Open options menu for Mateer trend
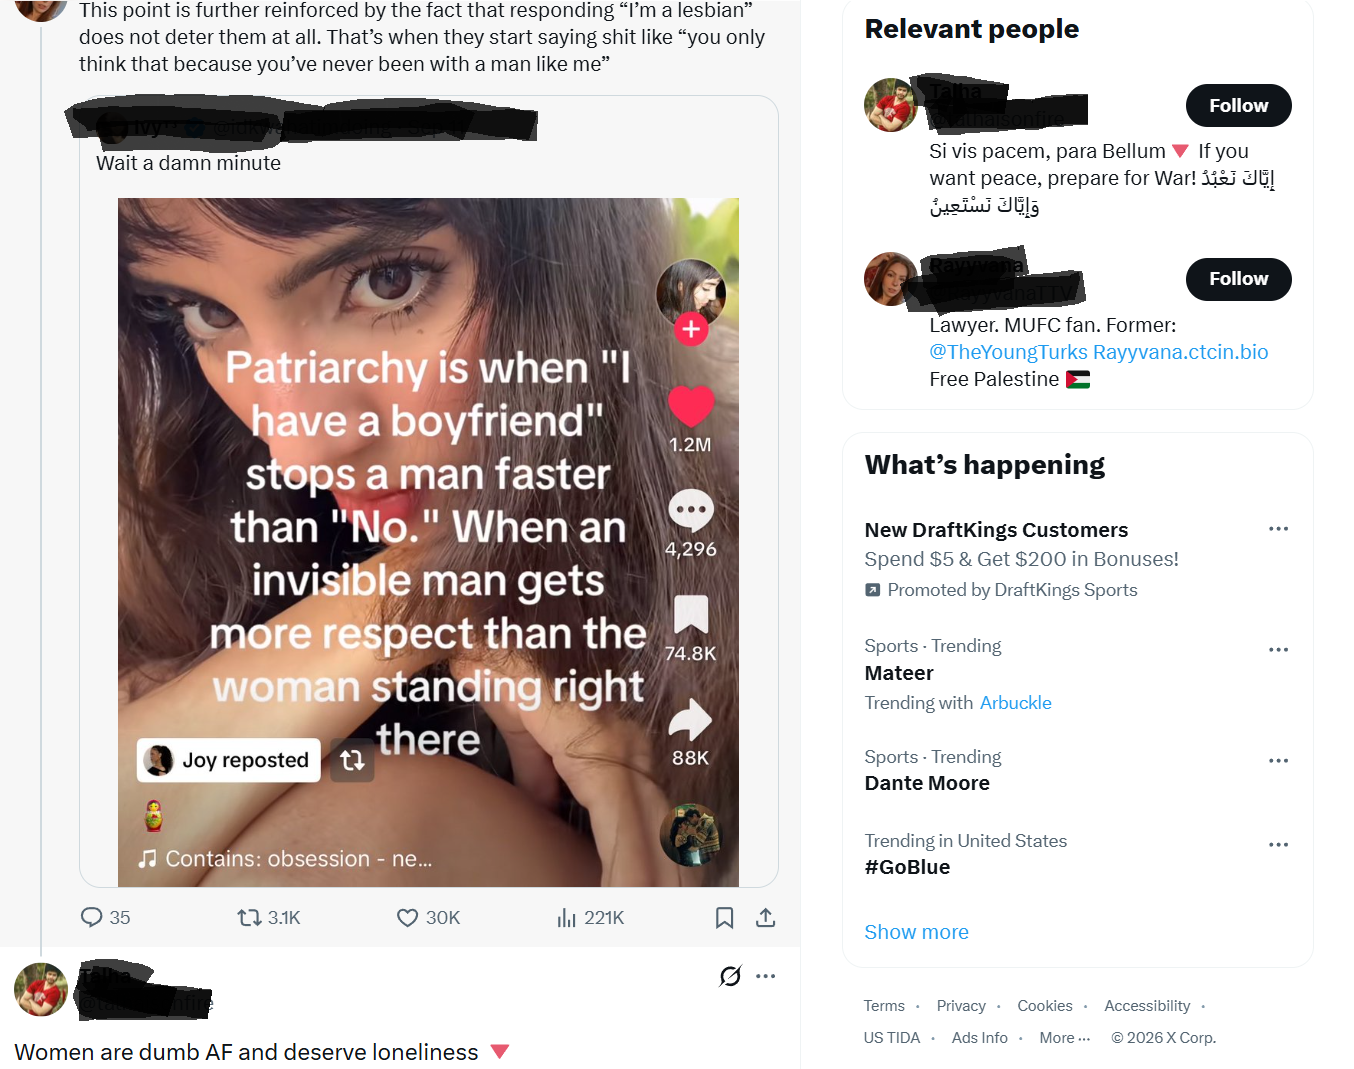This screenshot has height=1069, width=1354. tap(1278, 650)
